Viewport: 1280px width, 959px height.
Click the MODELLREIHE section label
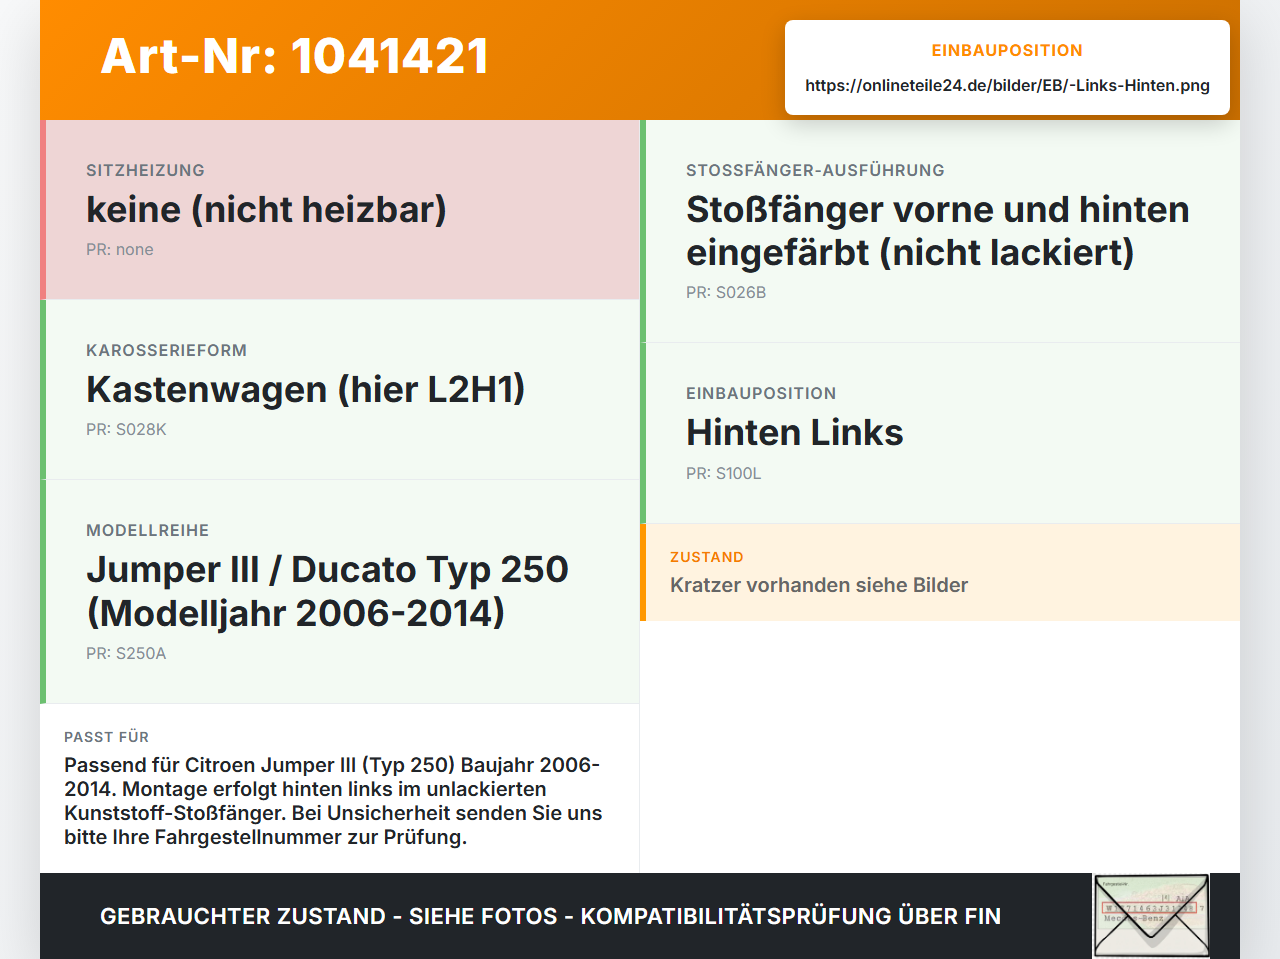coord(148,530)
